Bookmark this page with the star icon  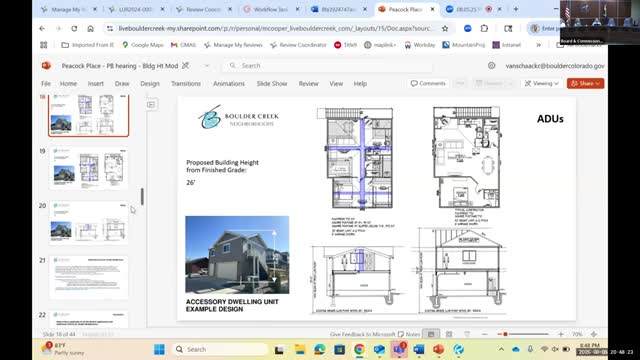(445, 29)
